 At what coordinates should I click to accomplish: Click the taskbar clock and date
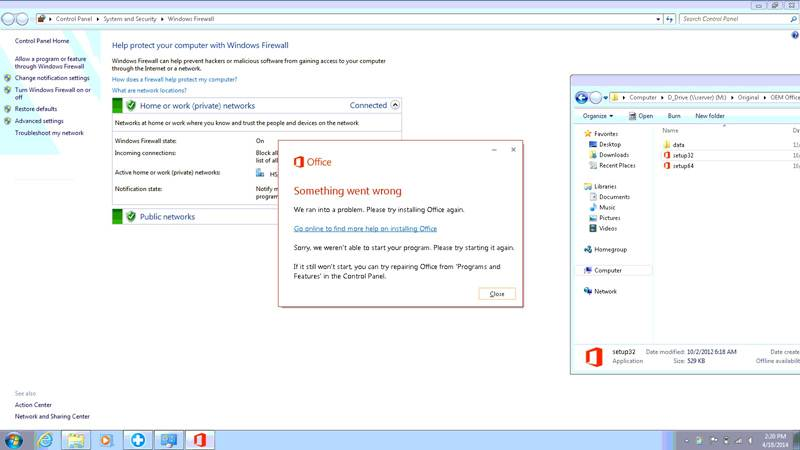point(775,441)
